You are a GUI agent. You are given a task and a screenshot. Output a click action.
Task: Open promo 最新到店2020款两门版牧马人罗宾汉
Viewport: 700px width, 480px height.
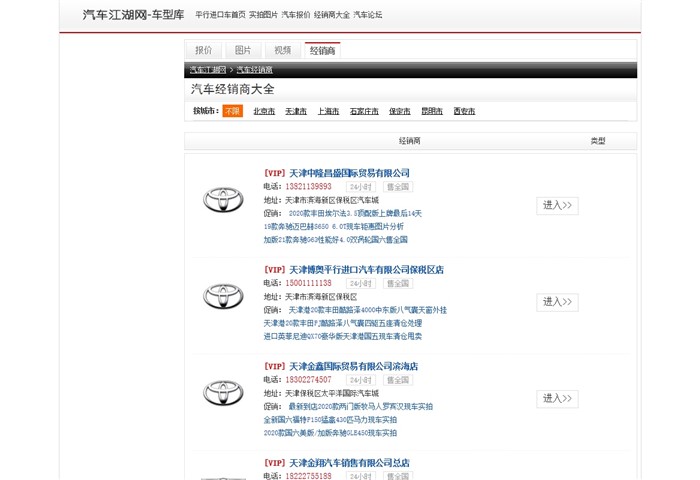tap(361, 406)
